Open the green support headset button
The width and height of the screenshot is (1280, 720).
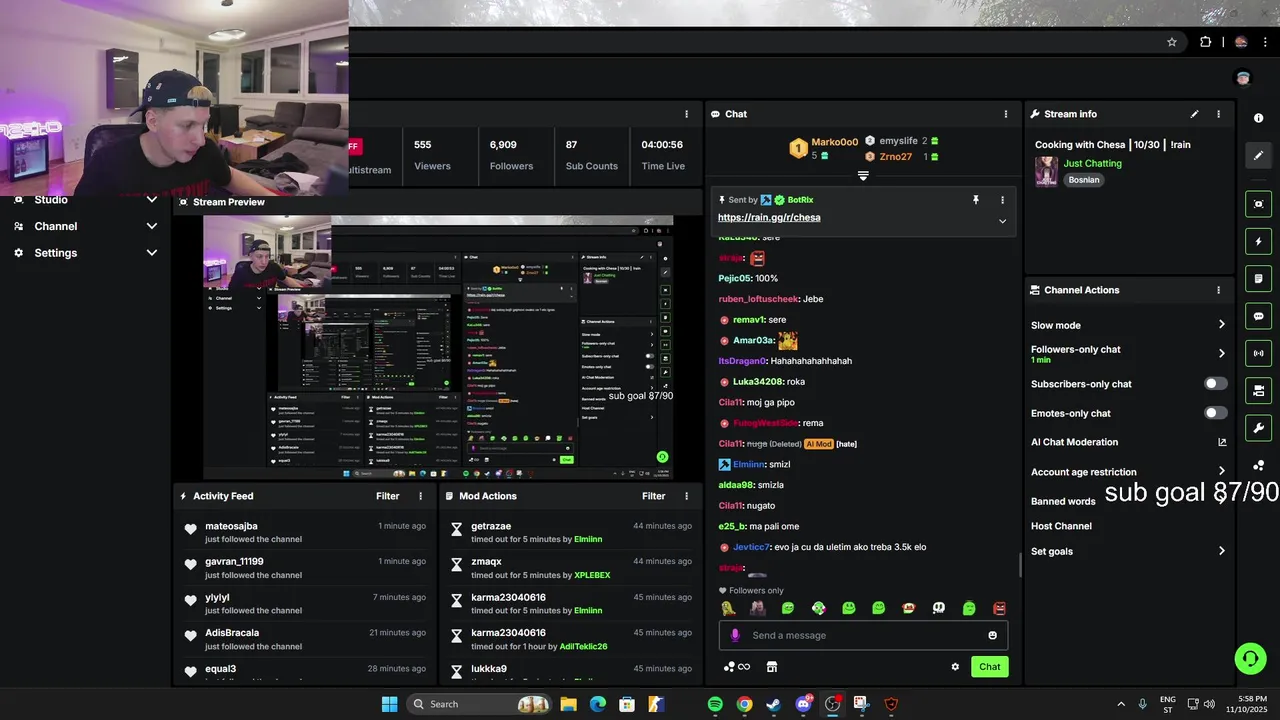[1250, 658]
